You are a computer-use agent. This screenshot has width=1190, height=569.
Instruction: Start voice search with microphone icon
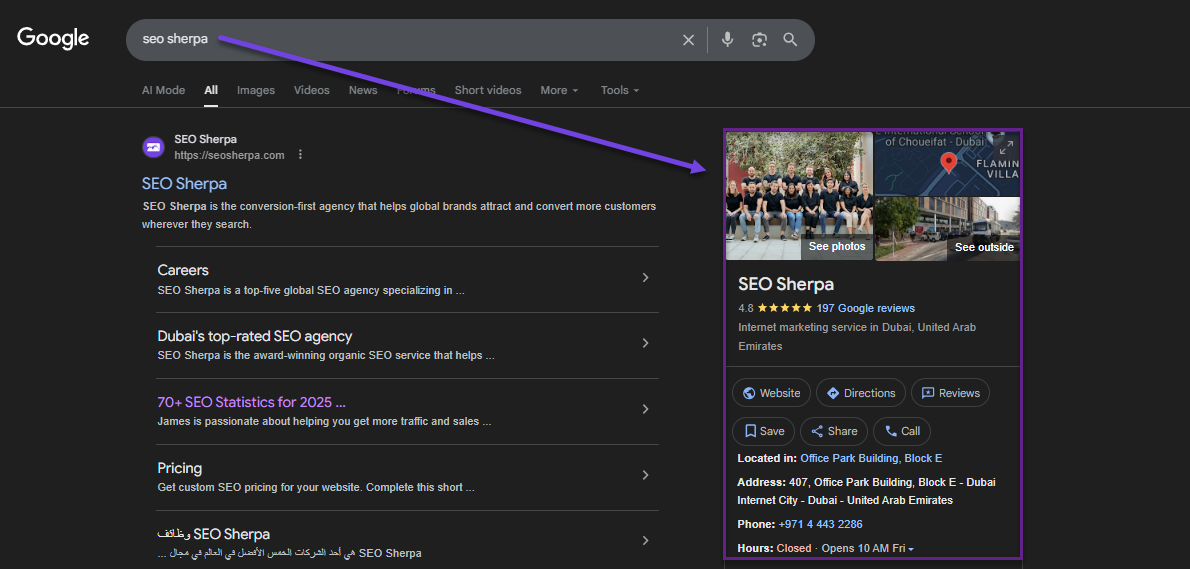point(727,40)
